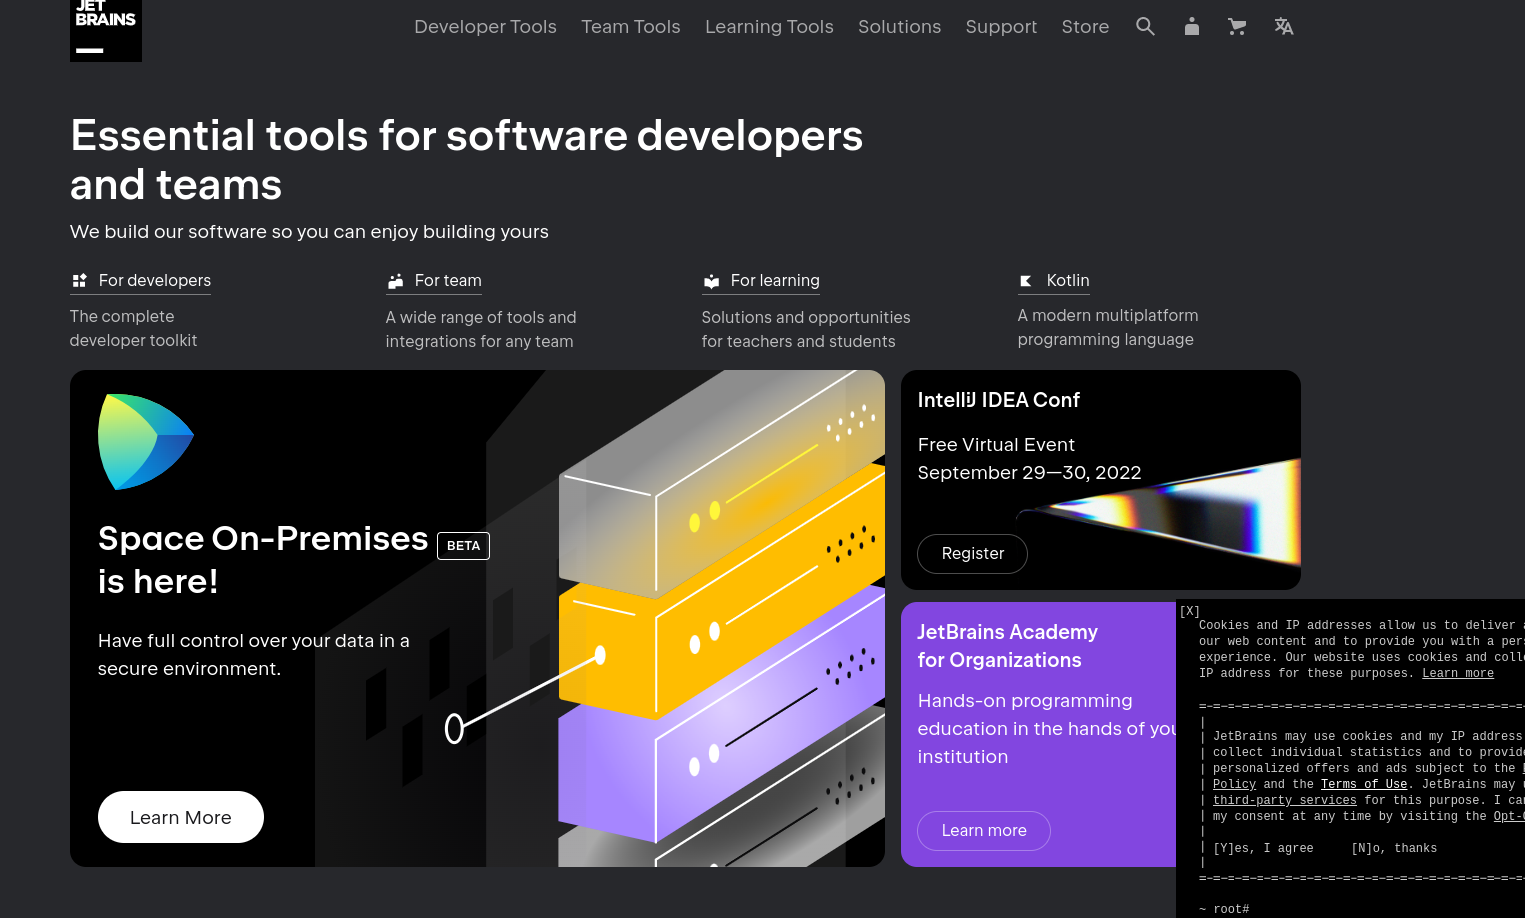This screenshot has height=918, width=1525.
Task: Open the Terms of Use link
Action: point(1364,784)
